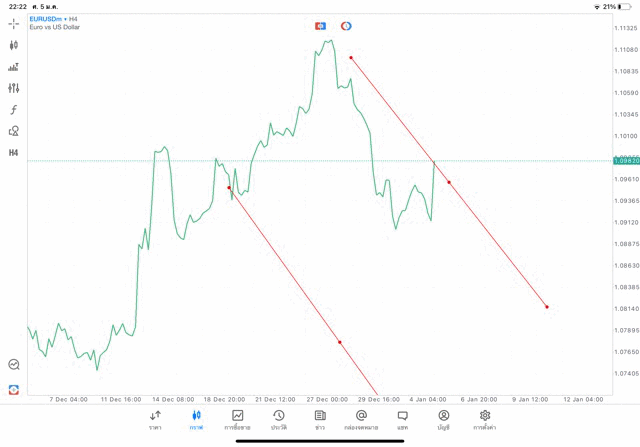Tap the function (f) indicator icon

14,110
